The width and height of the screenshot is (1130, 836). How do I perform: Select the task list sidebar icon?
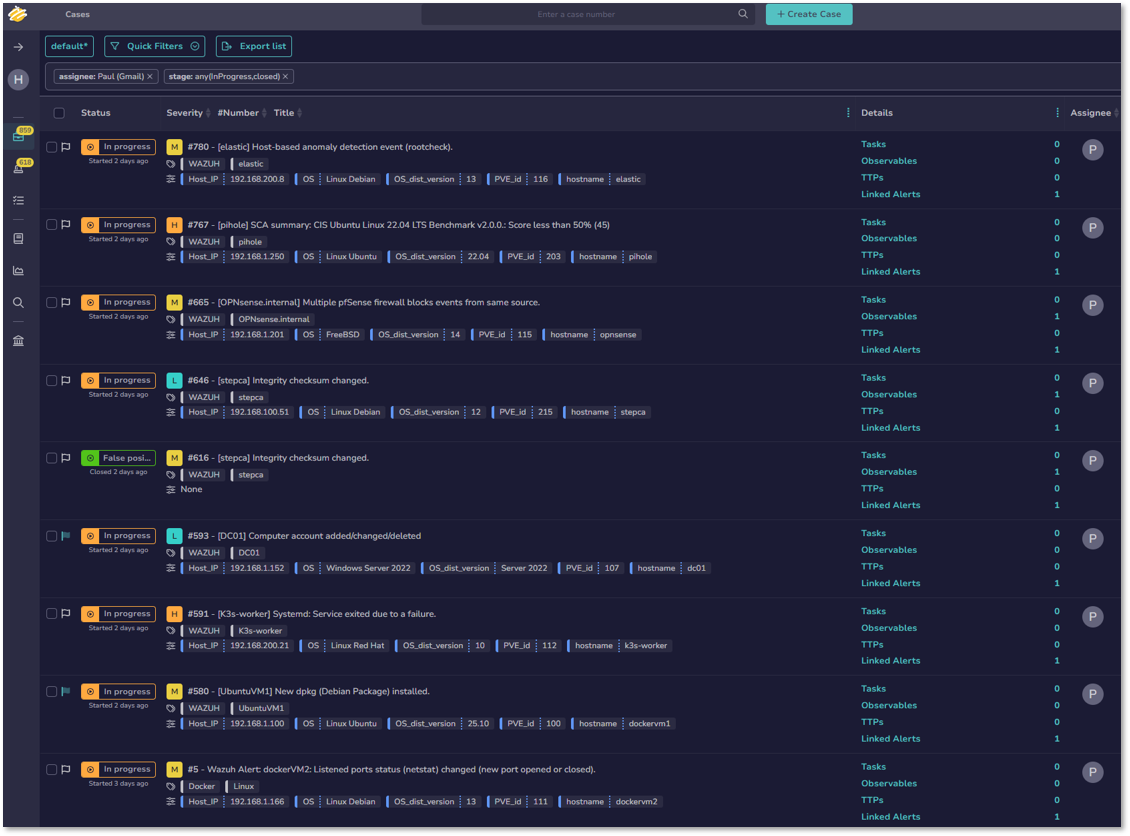[18, 200]
